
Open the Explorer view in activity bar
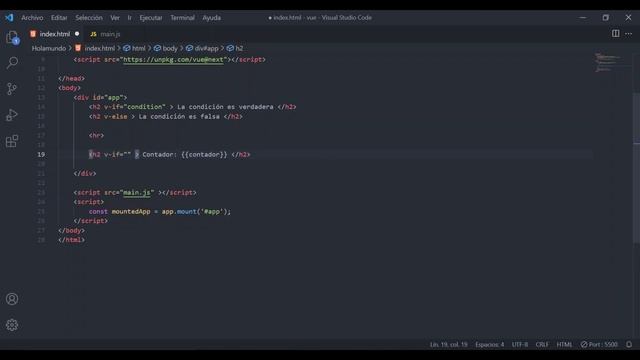(12, 38)
